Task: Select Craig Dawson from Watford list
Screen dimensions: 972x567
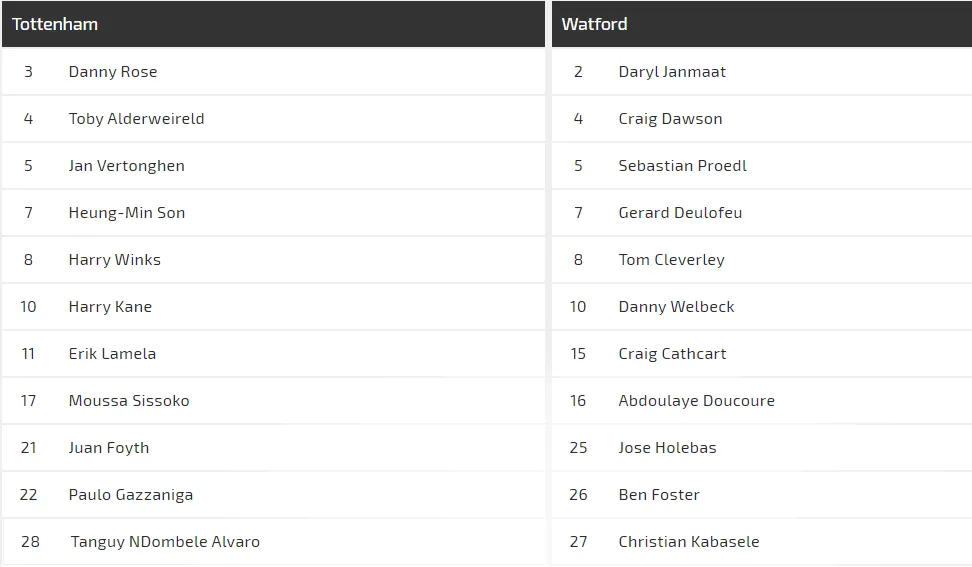Action: pyautogui.click(x=670, y=119)
